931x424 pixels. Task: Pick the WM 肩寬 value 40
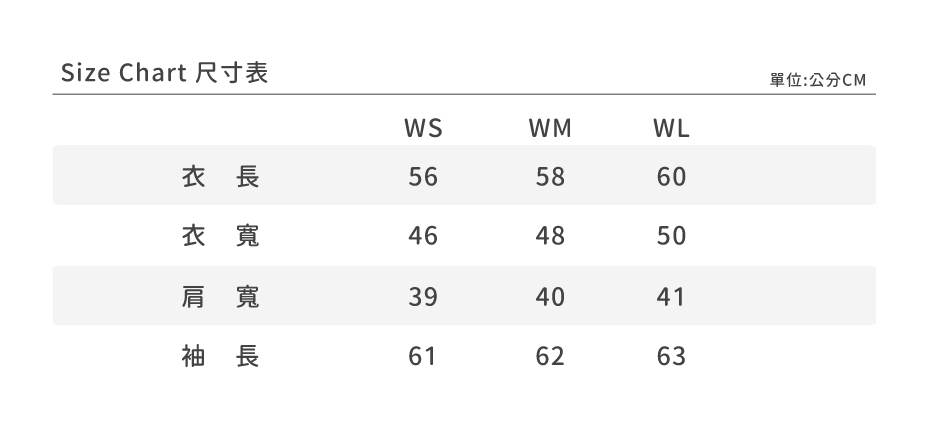coord(550,297)
